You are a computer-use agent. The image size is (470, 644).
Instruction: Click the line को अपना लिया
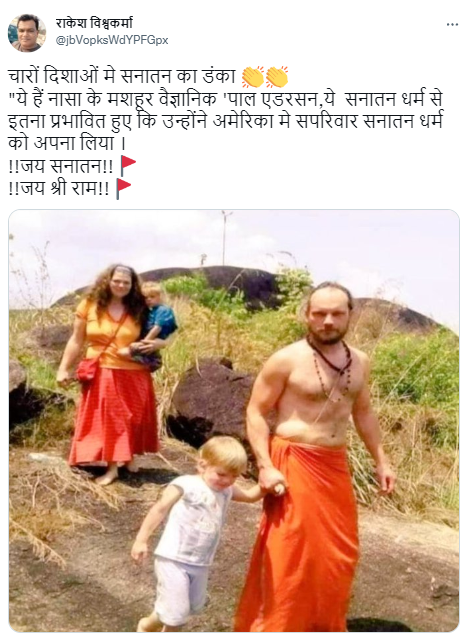click(x=67, y=143)
